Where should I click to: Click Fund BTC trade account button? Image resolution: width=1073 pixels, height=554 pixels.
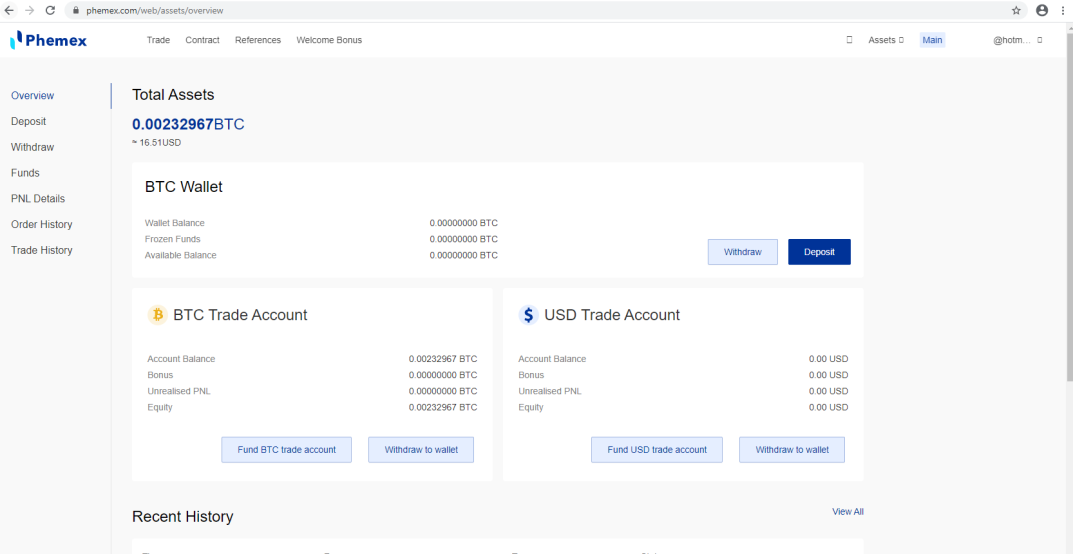tap(286, 450)
